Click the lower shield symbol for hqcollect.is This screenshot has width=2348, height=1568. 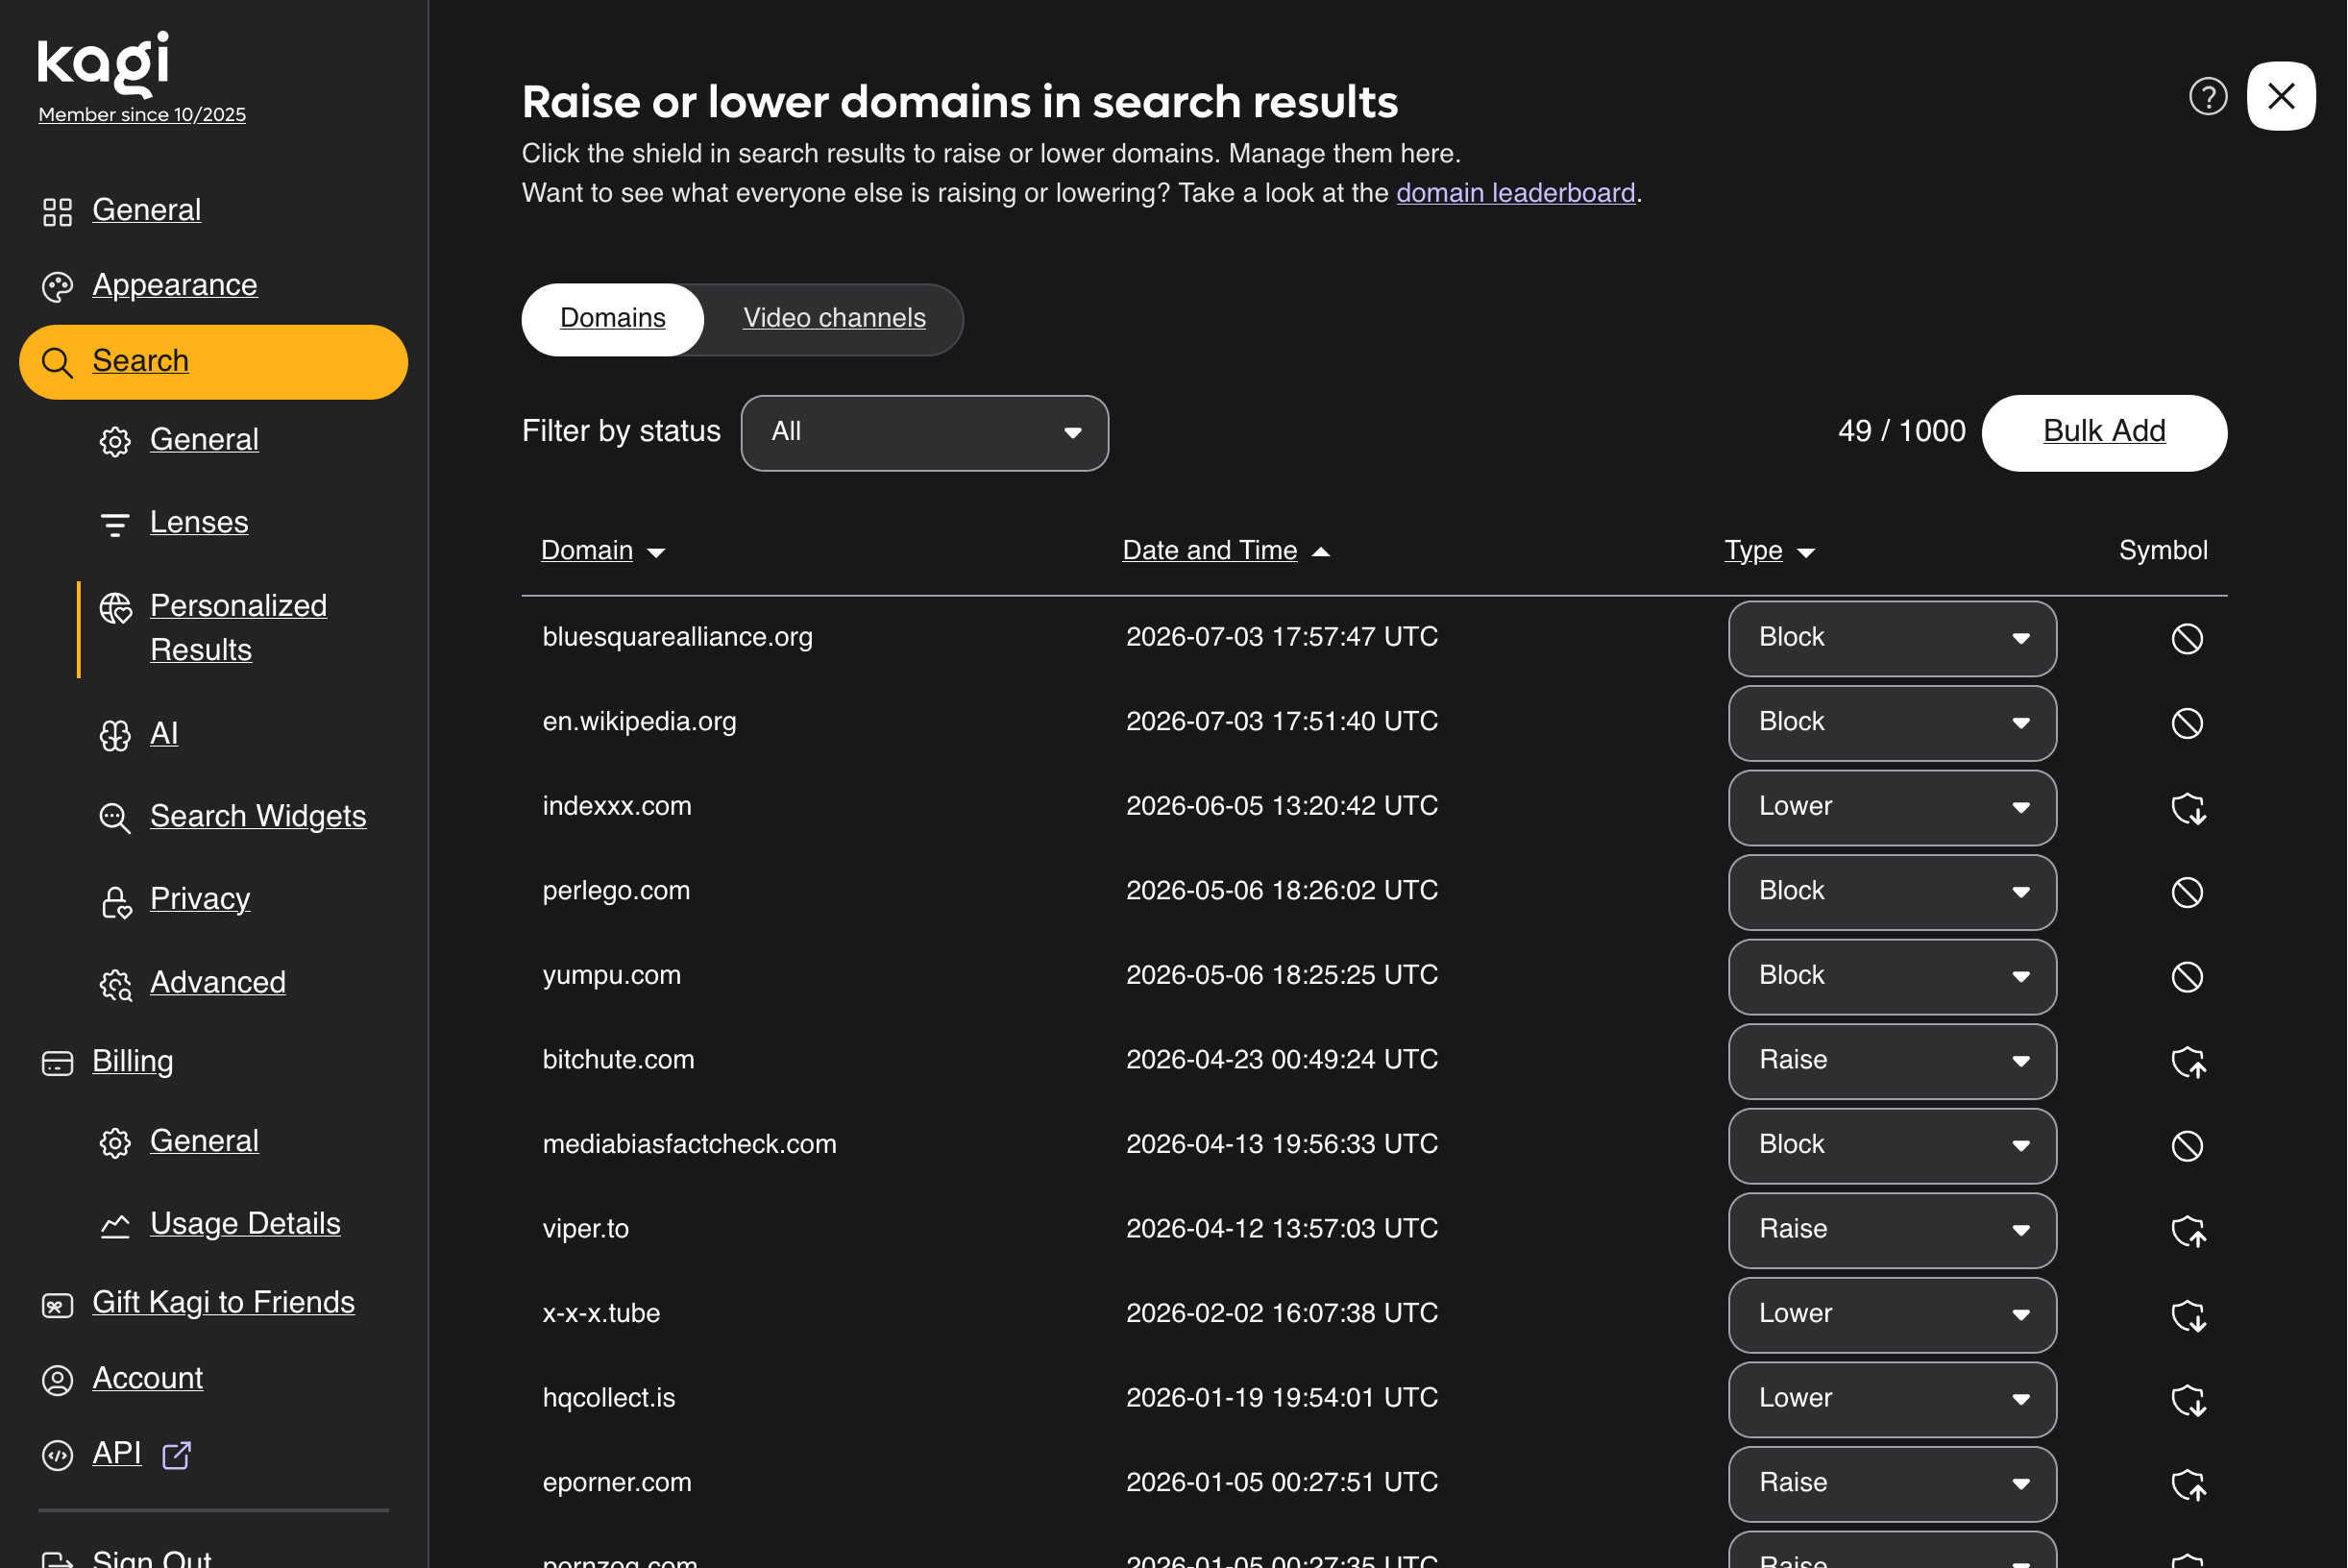[x=2188, y=1400]
